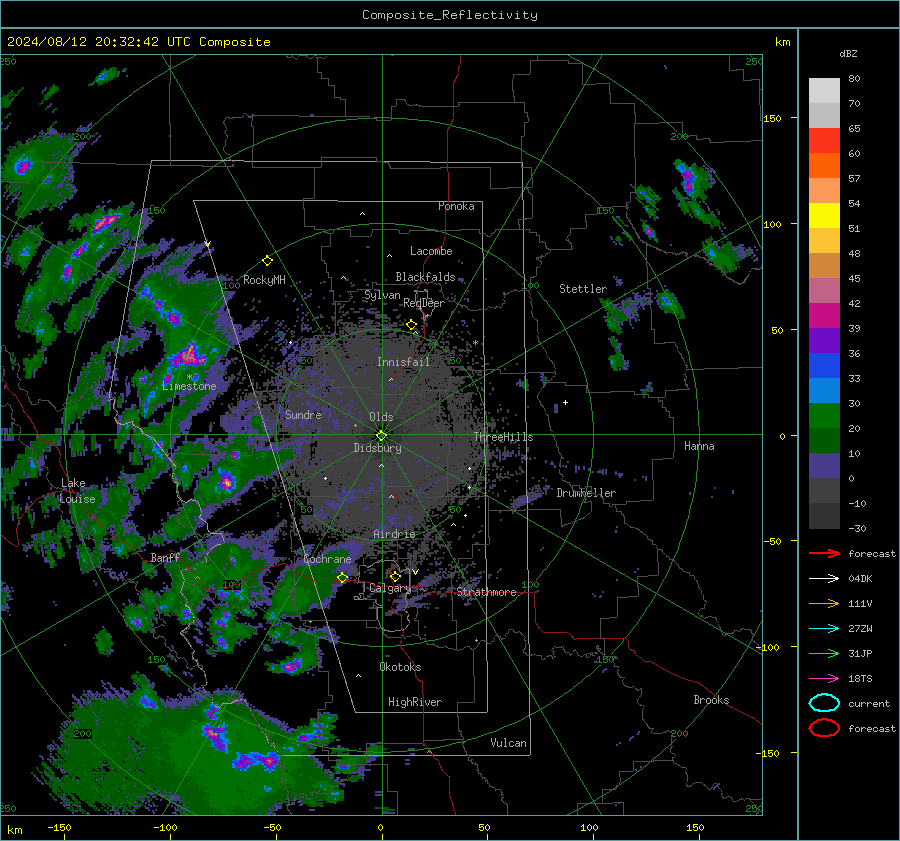
Task: Click the Lake Louise label
Action: coord(77,491)
